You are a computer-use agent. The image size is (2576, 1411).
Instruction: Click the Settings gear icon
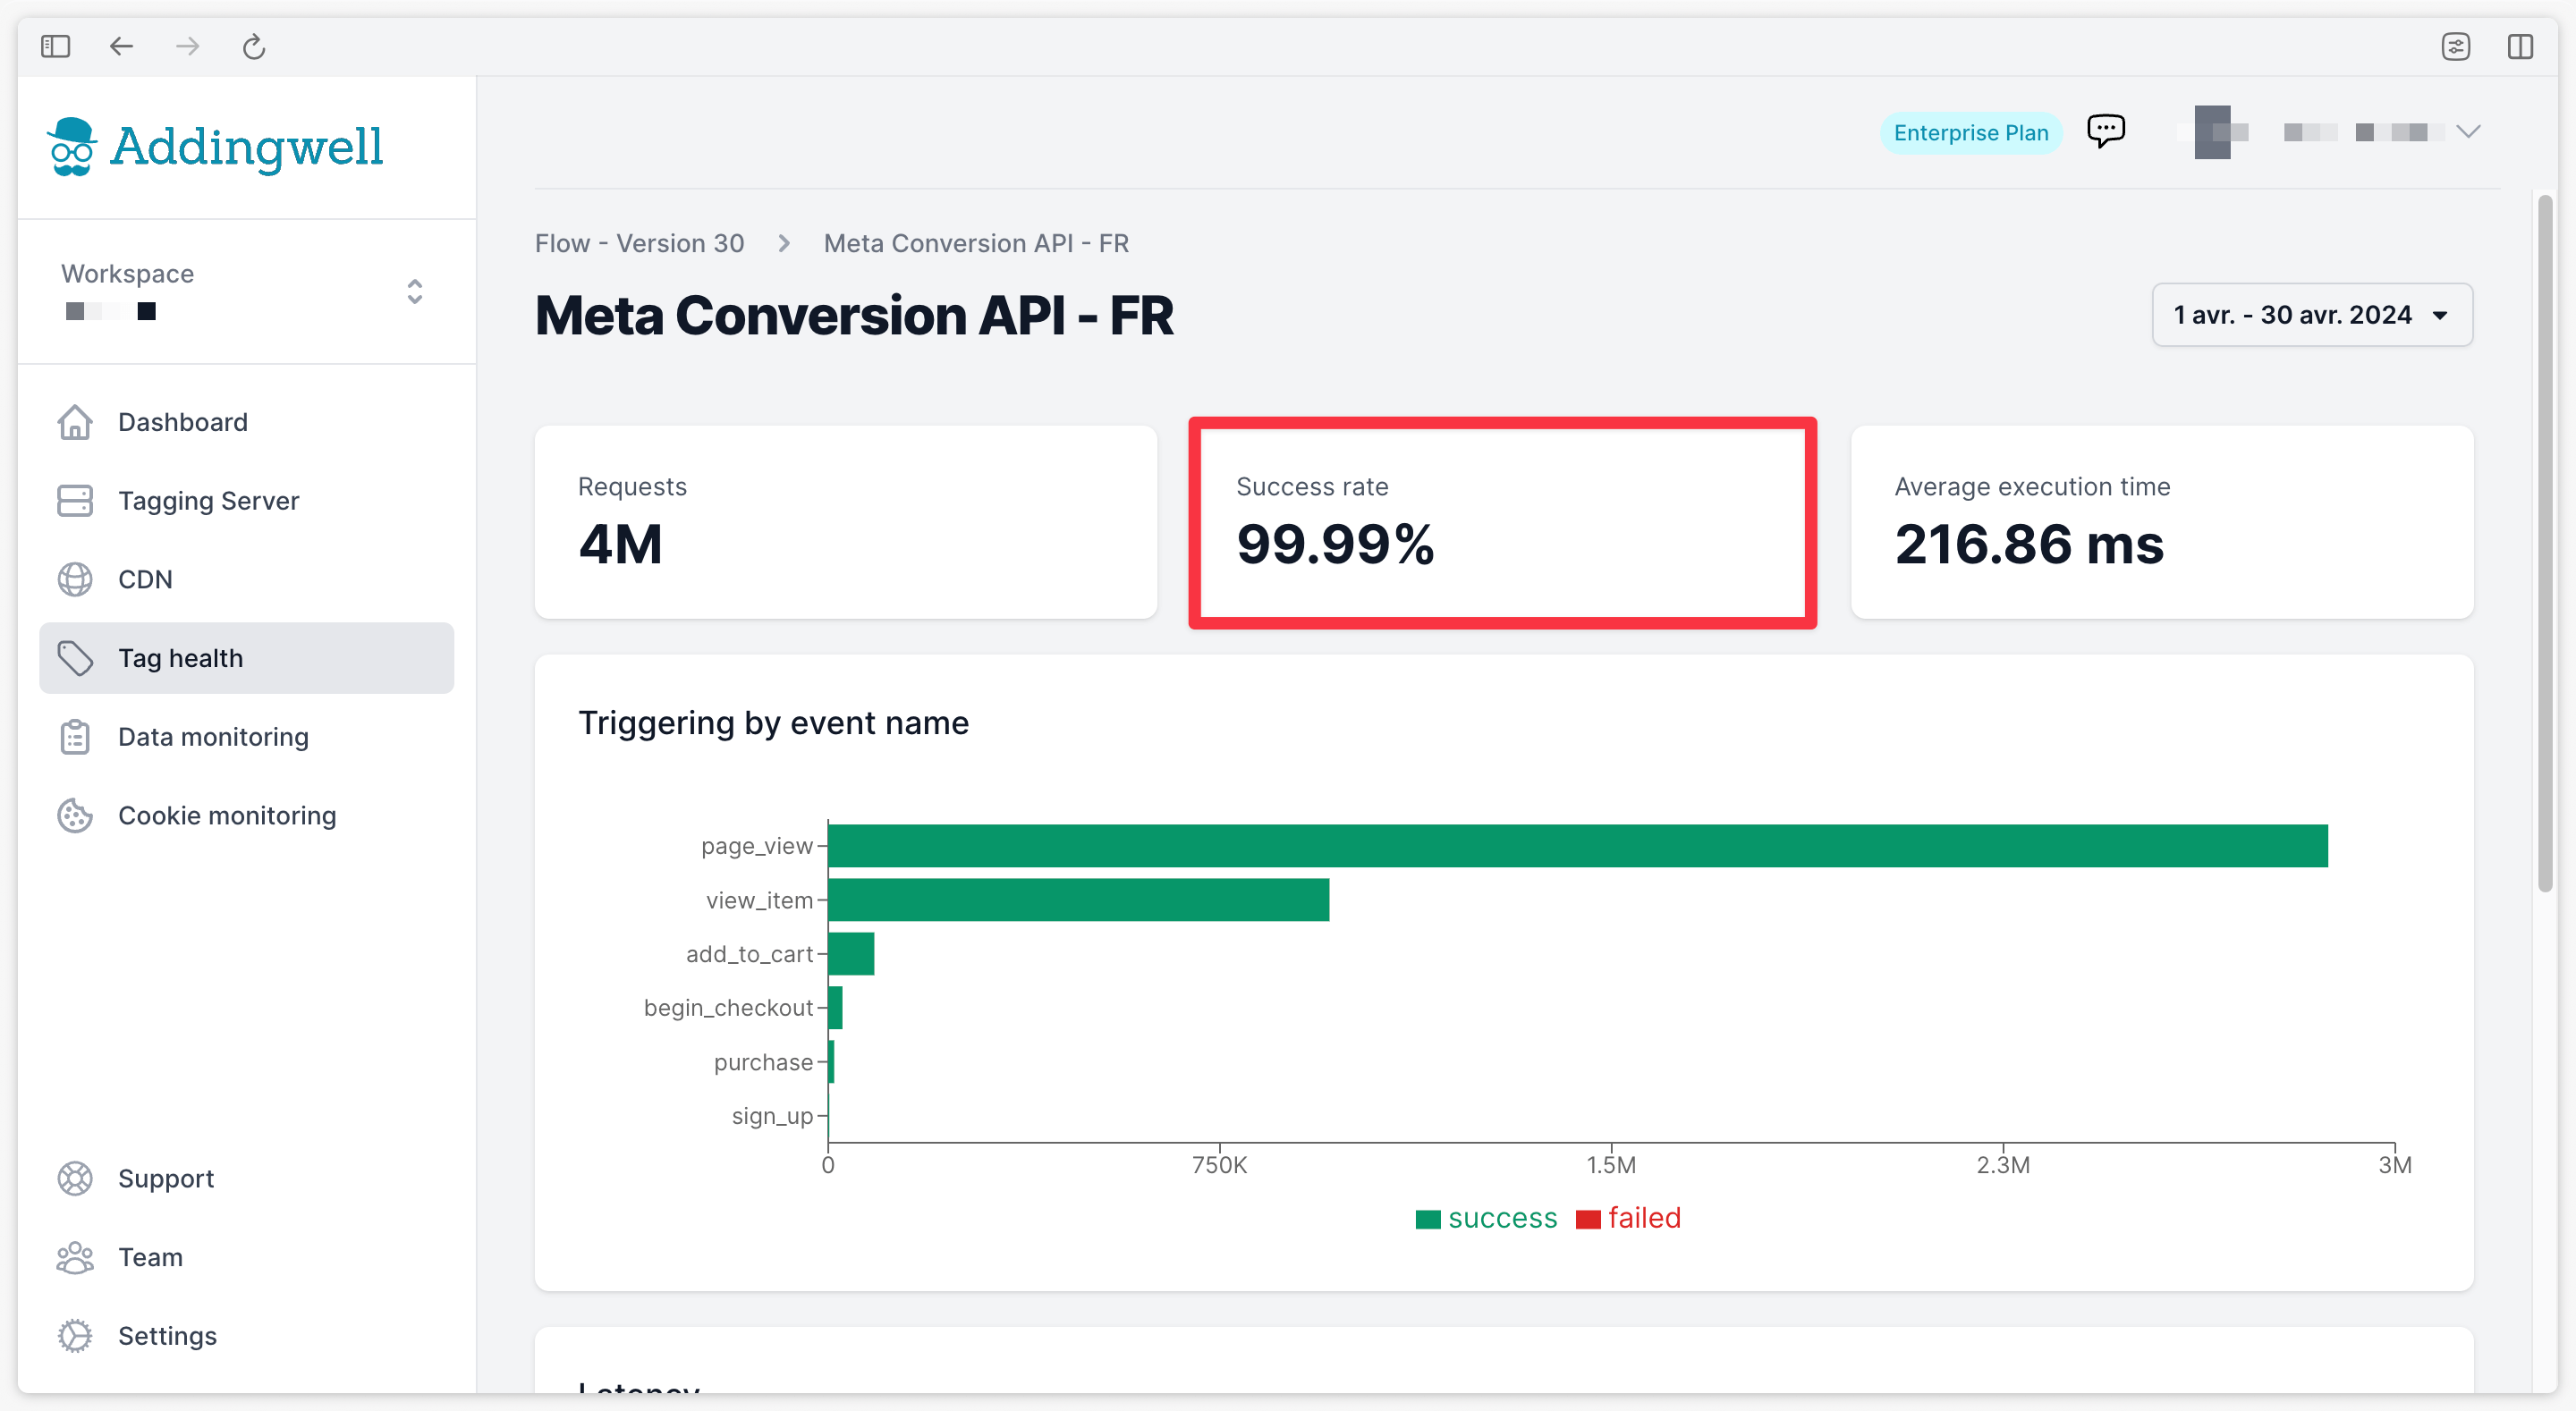tap(73, 1336)
